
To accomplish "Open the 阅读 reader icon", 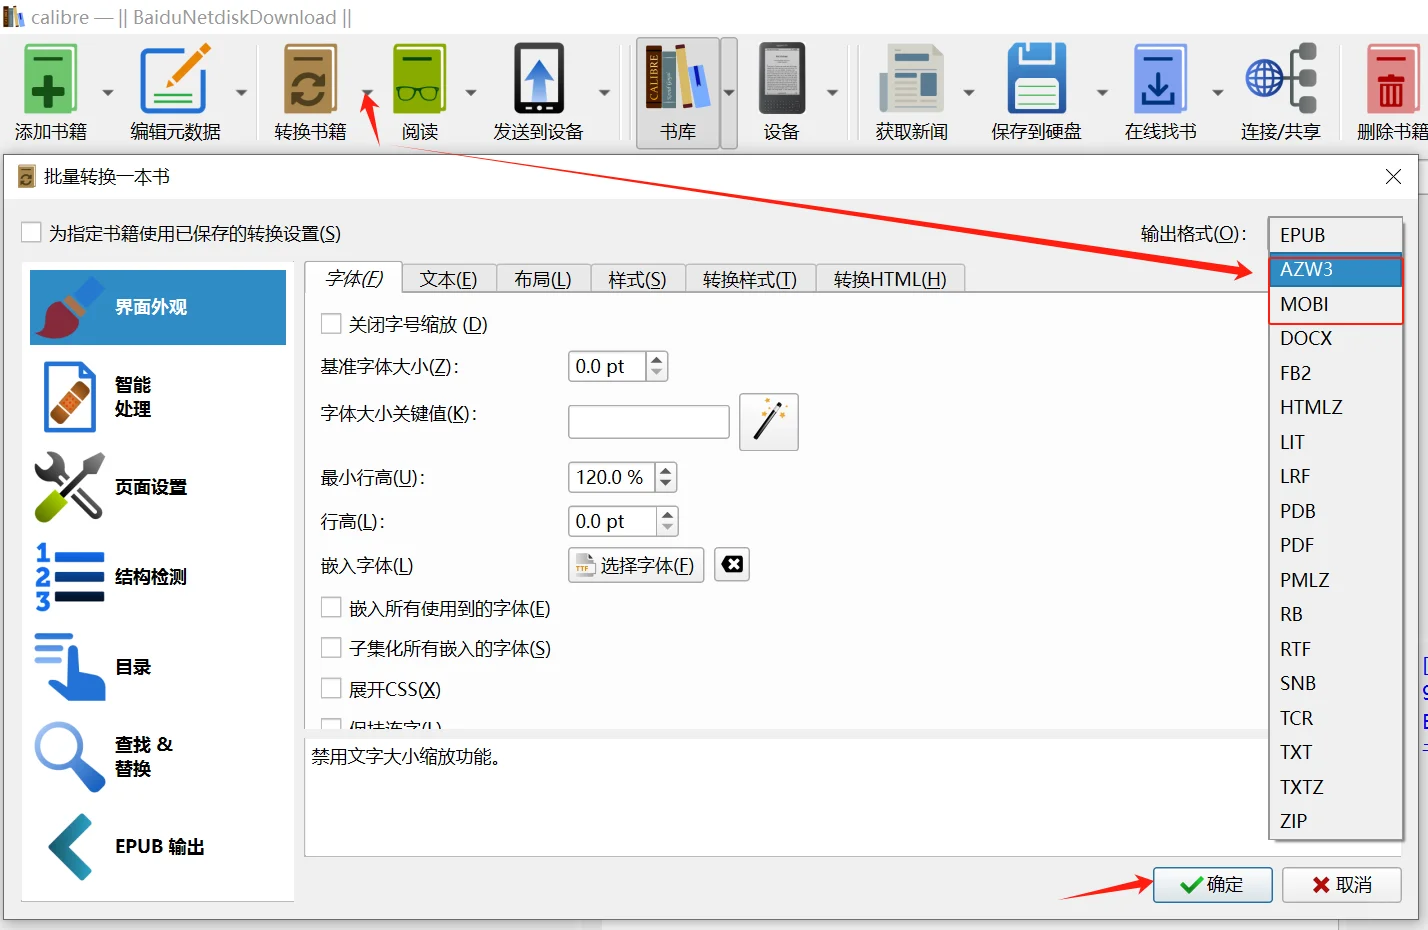I will tap(419, 79).
